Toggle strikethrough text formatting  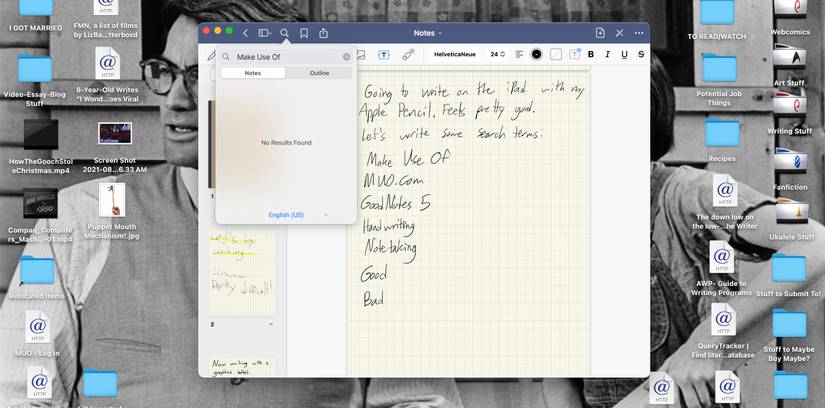tap(641, 54)
